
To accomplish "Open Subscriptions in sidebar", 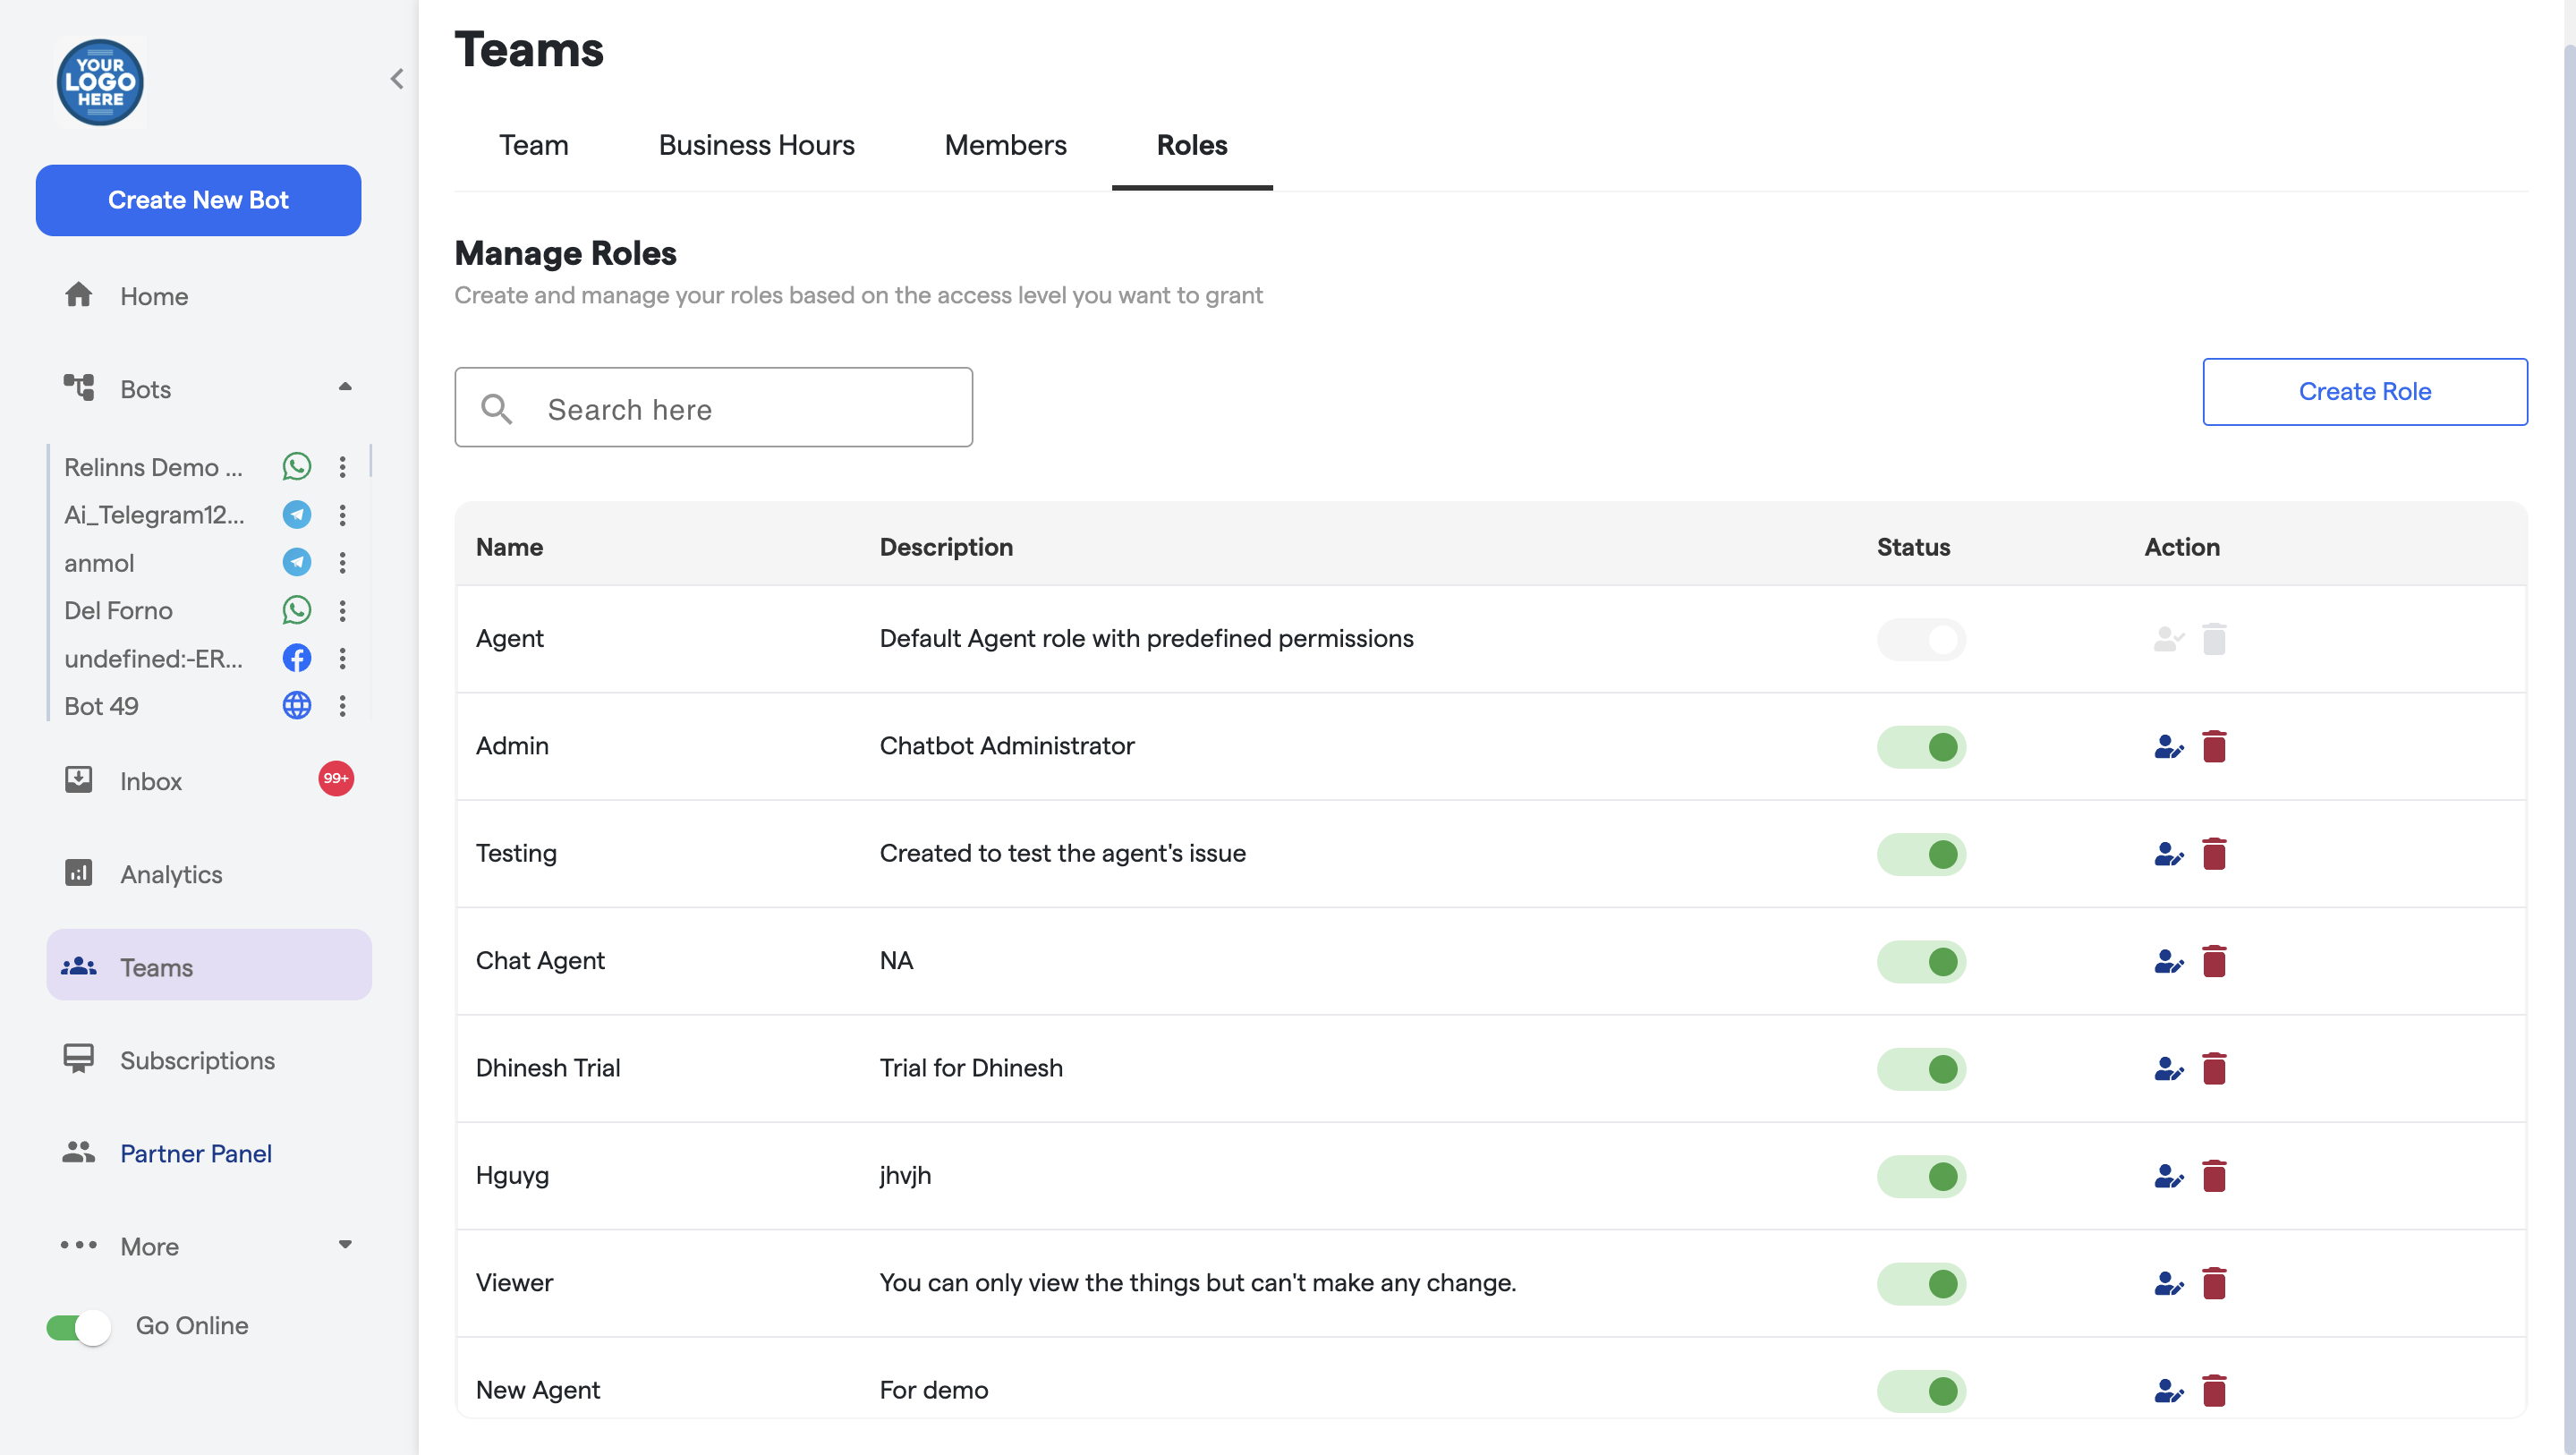I will coord(196,1060).
